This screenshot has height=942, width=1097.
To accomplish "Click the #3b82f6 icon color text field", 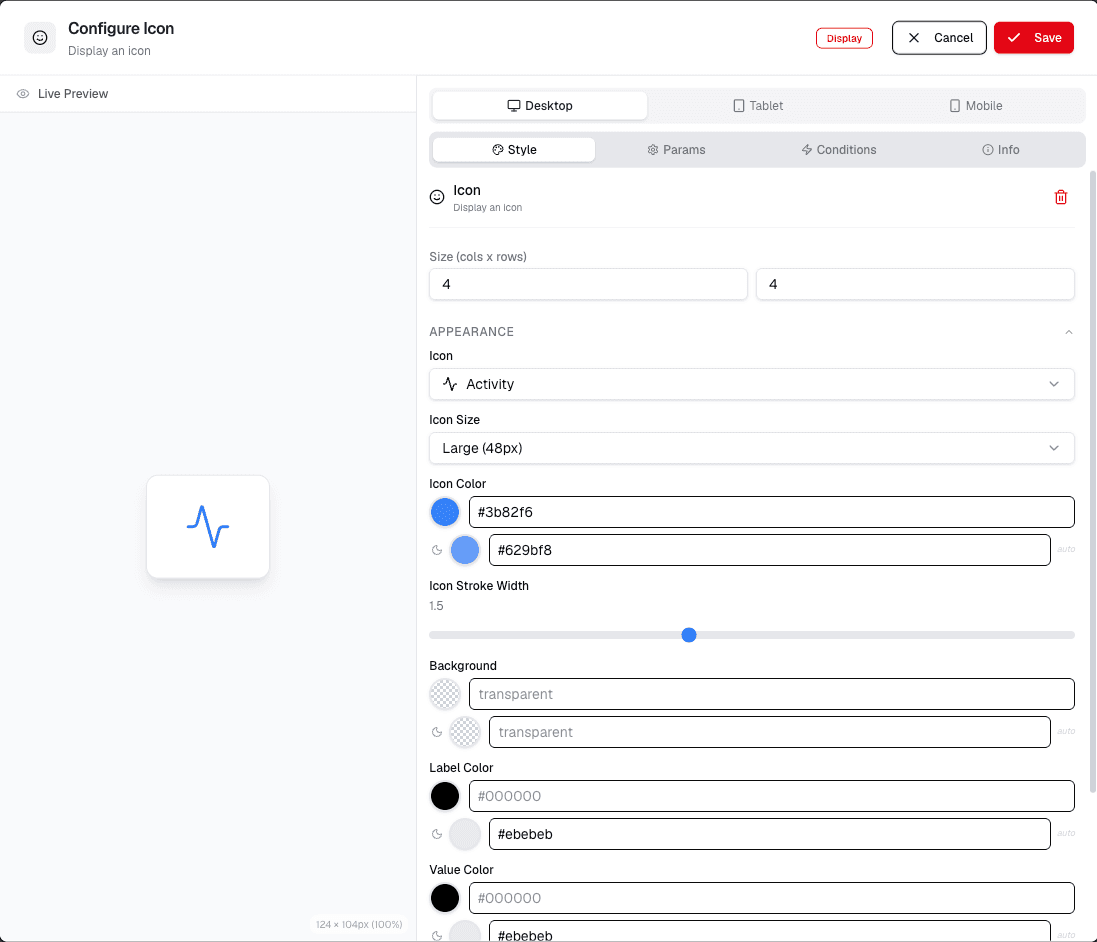I will 772,512.
